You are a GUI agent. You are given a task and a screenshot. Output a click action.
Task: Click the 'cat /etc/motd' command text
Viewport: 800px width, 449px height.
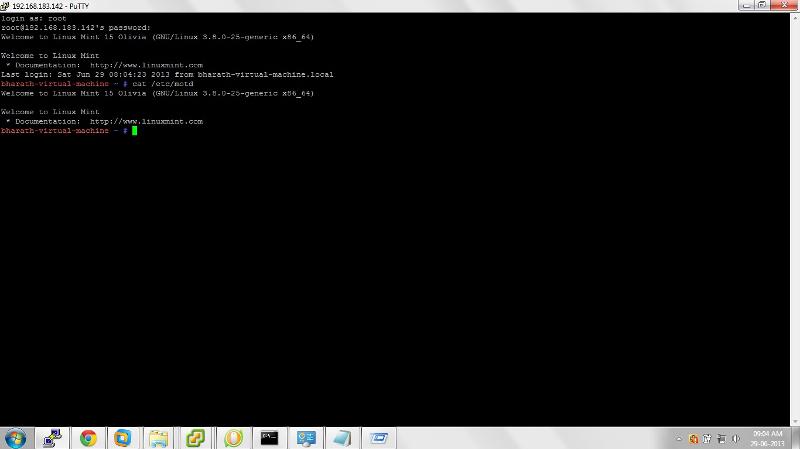click(x=163, y=84)
